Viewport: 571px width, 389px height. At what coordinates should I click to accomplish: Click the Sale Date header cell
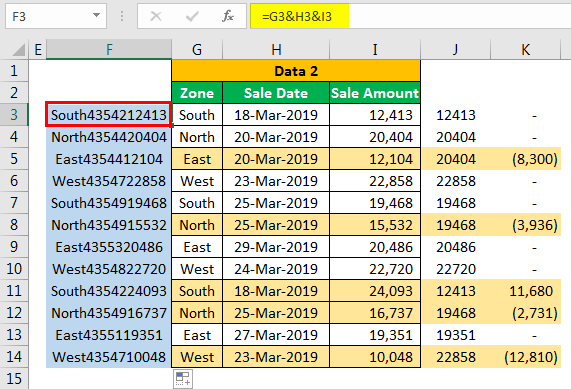276,93
